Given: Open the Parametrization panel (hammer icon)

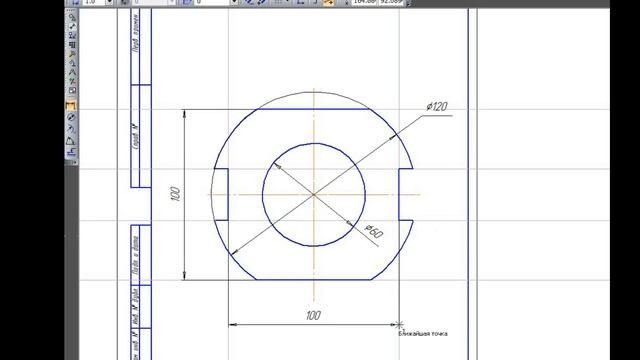Looking at the screenshot, I should pyautogui.click(x=72, y=54).
